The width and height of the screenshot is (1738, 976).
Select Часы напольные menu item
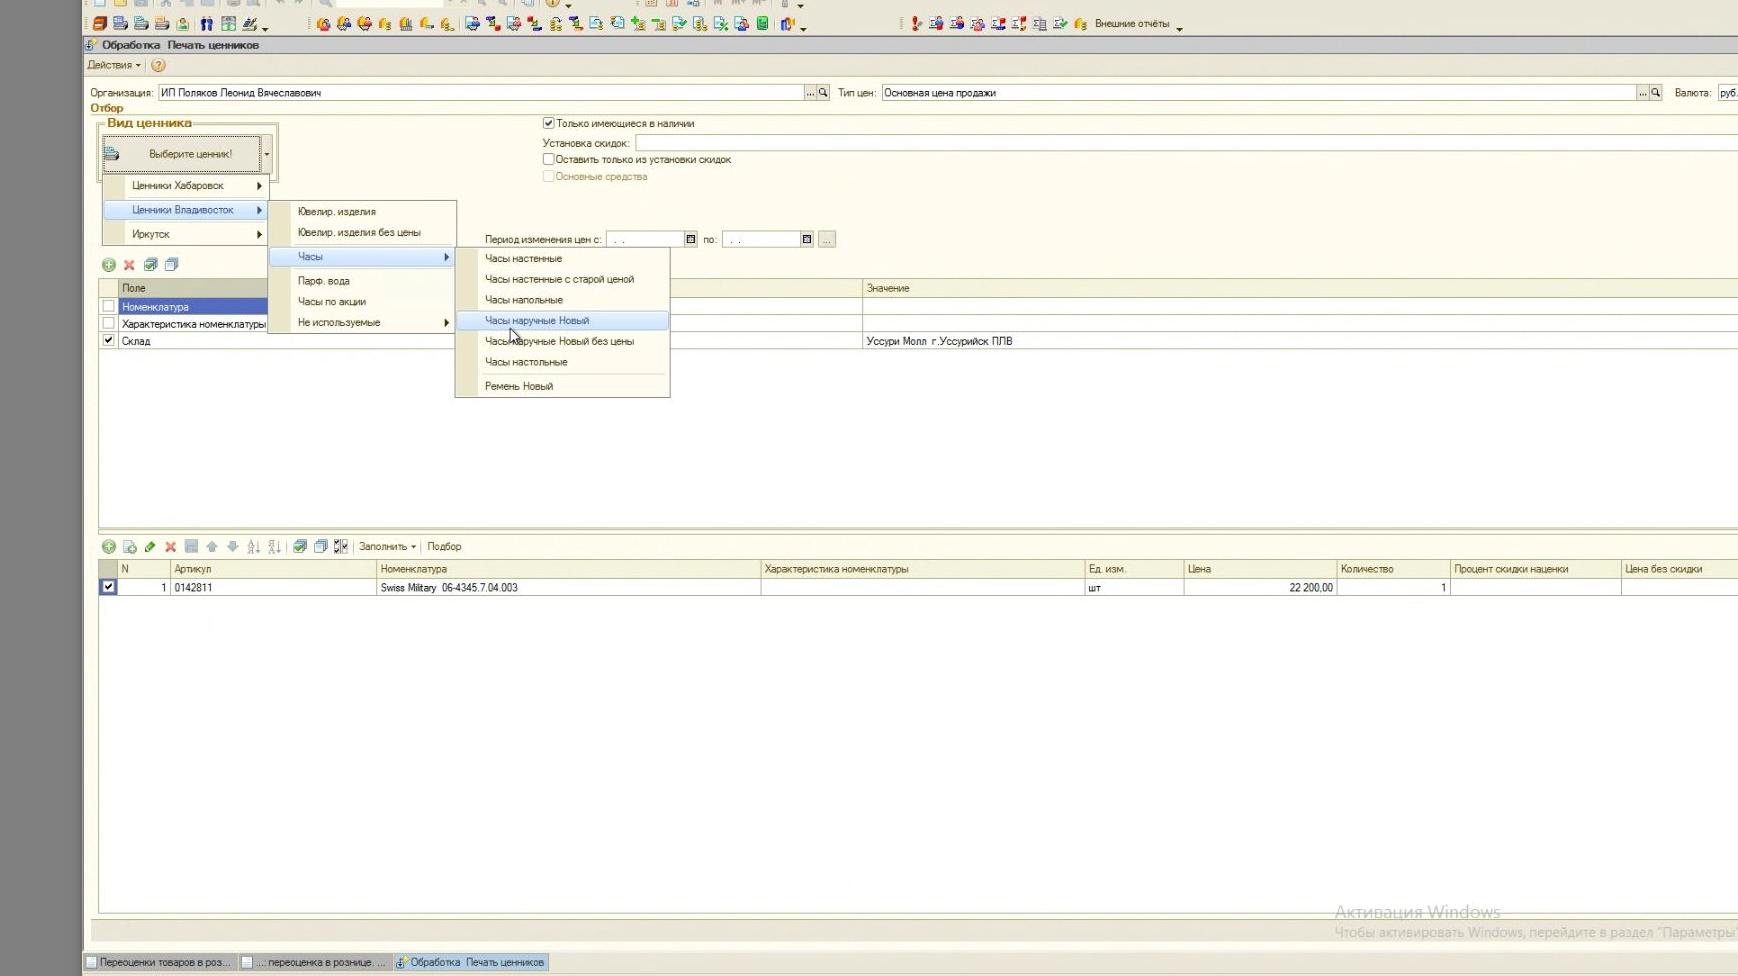(563, 300)
